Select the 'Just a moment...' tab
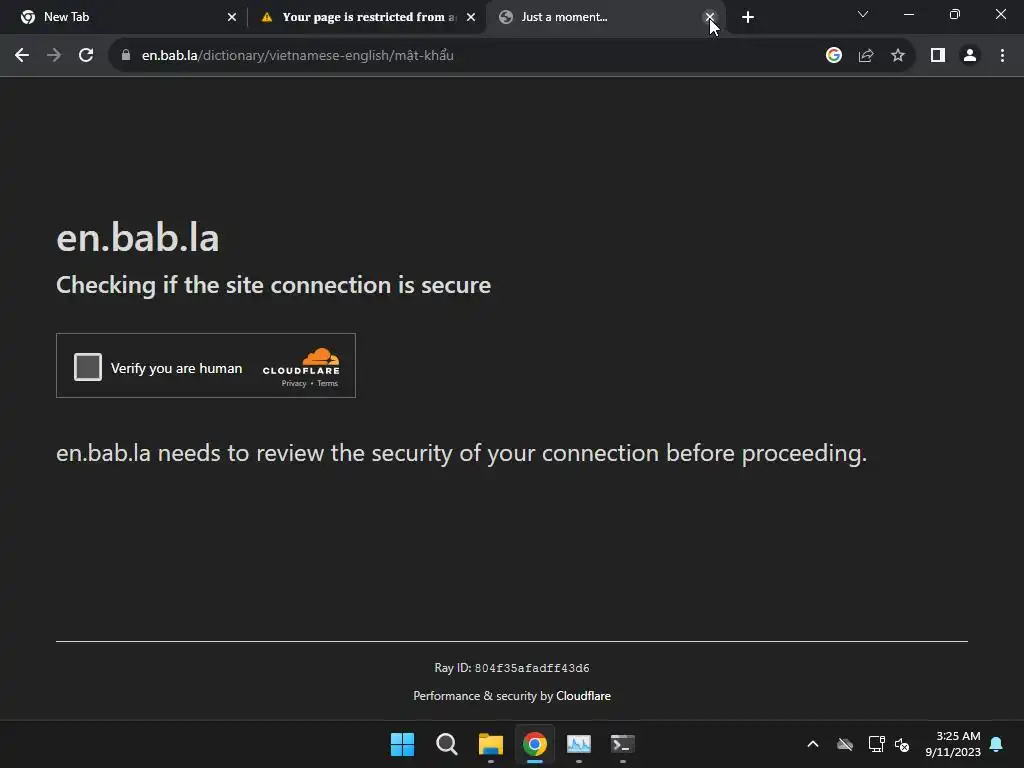 click(x=605, y=17)
